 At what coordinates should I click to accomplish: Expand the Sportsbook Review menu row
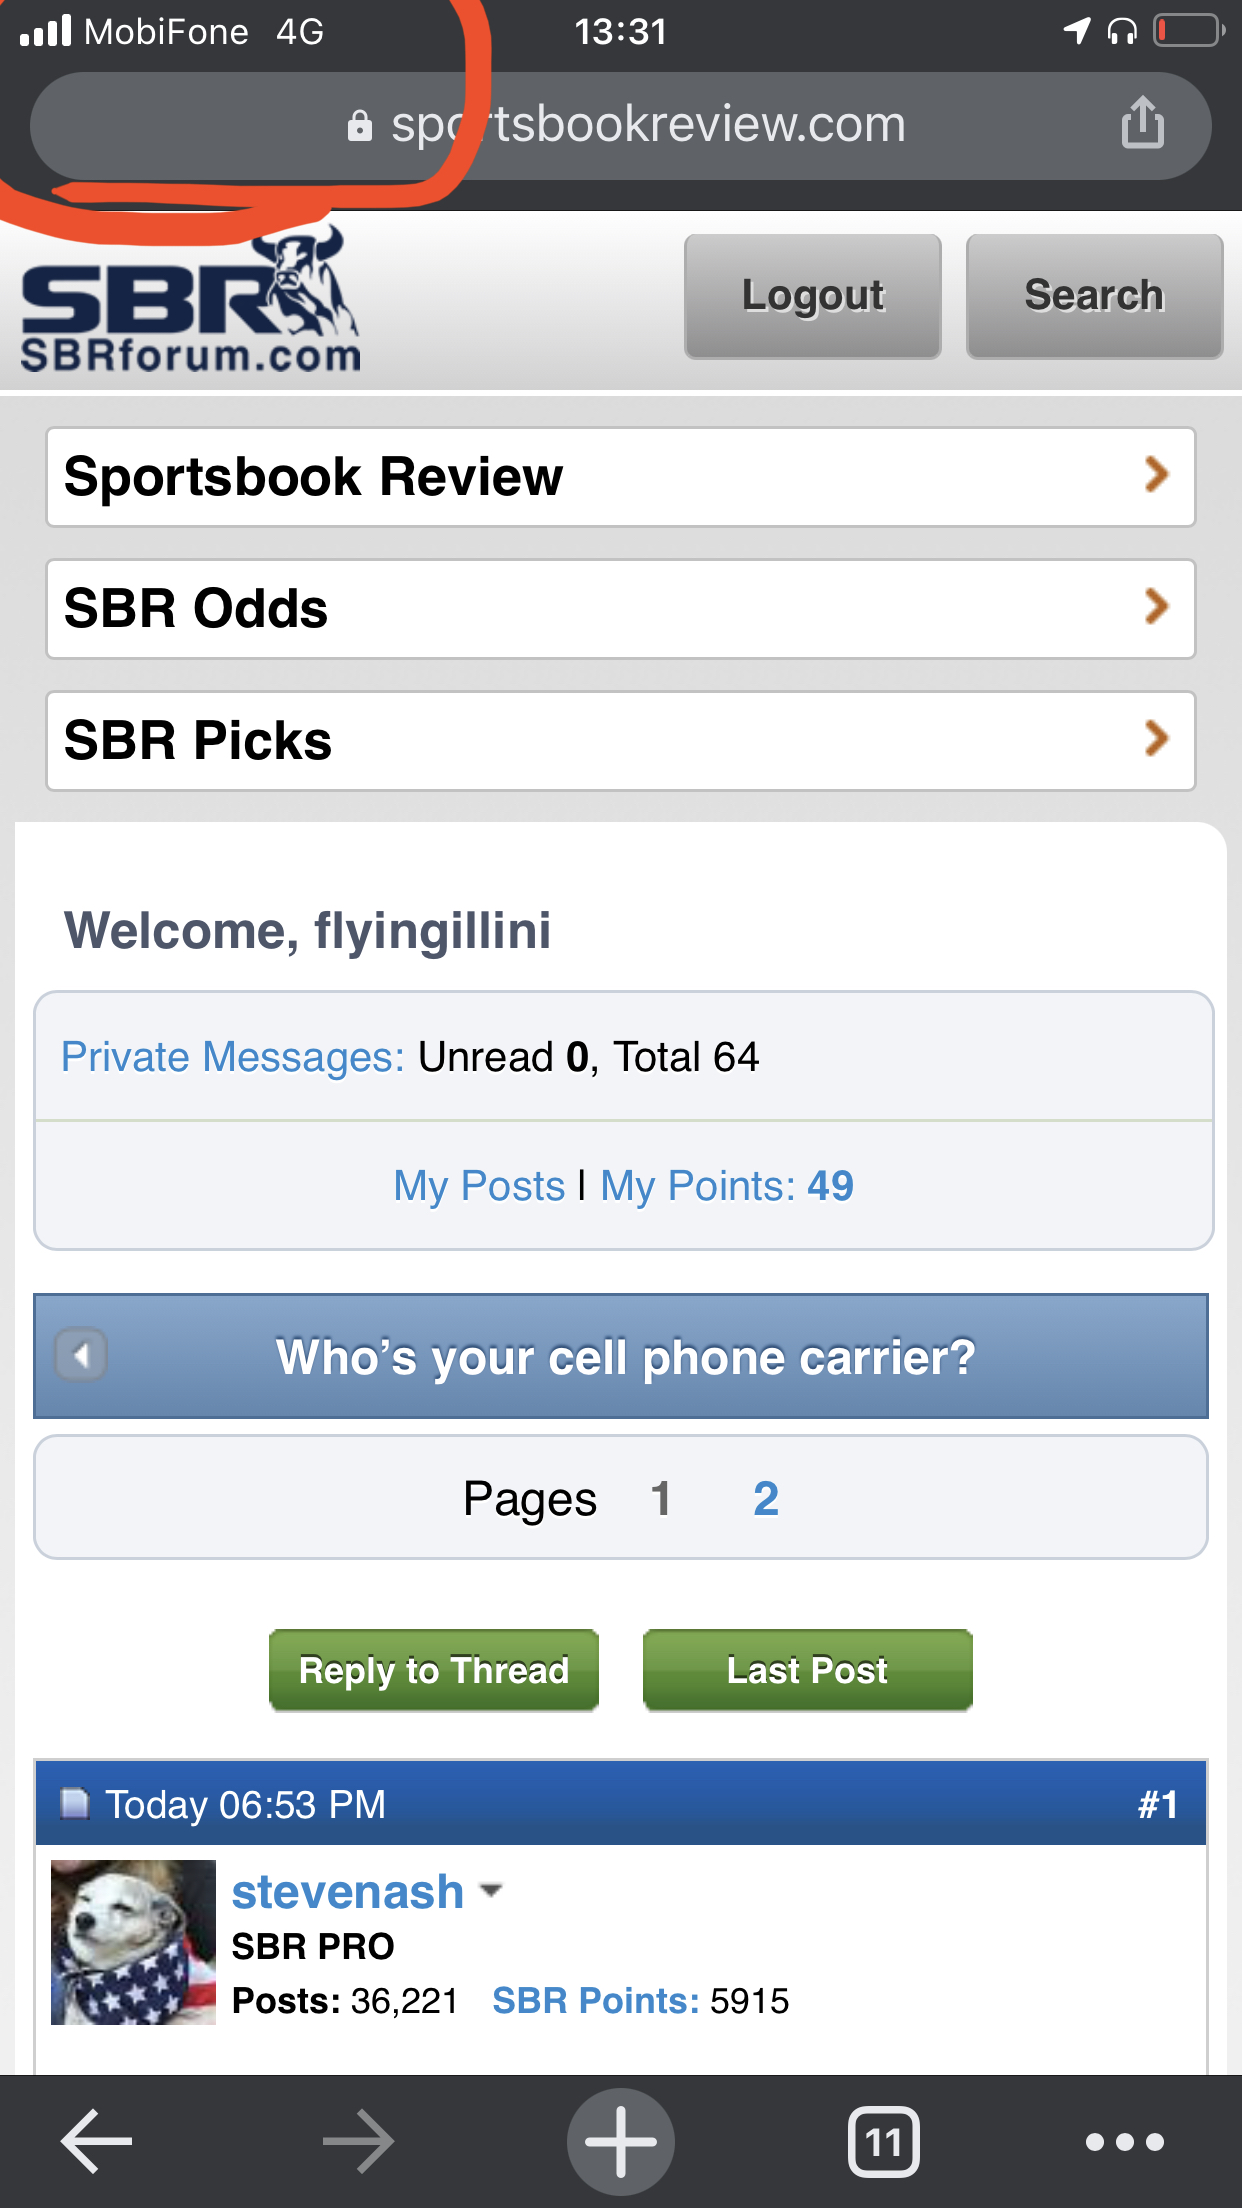[x=620, y=477]
